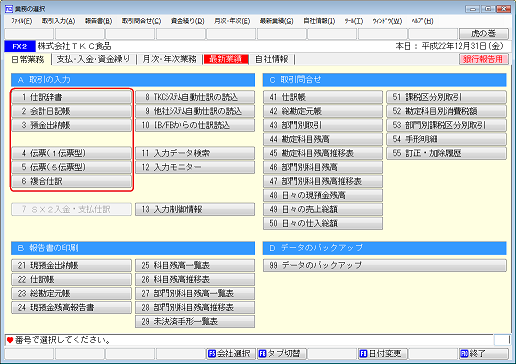The height and width of the screenshot is (364, 516).
Task: Open 47 部門別科目残高推移表 inquiry
Action: [x=323, y=181]
